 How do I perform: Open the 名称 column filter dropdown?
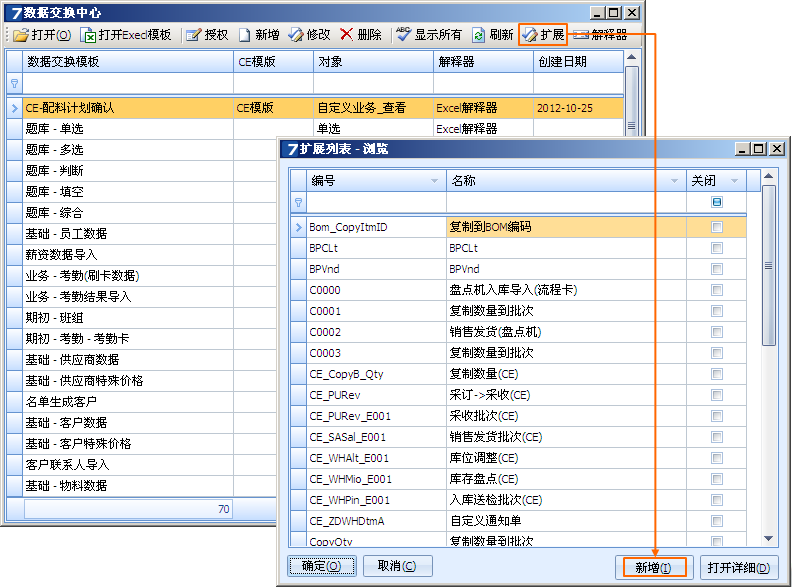click(x=673, y=181)
